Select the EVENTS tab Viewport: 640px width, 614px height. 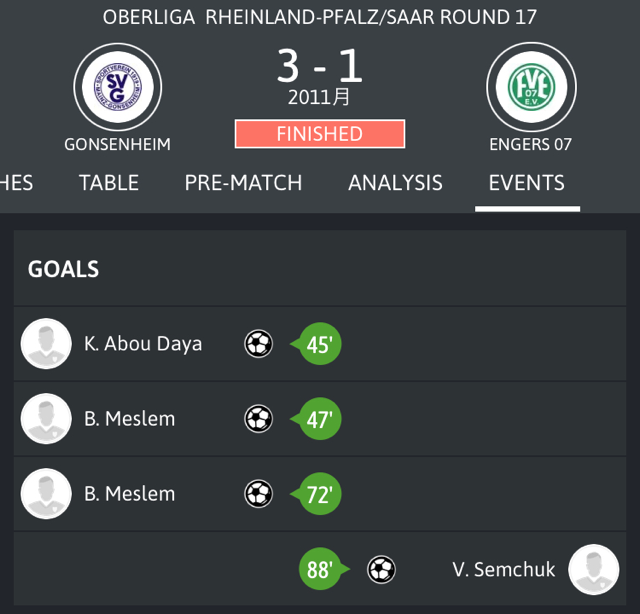(527, 183)
